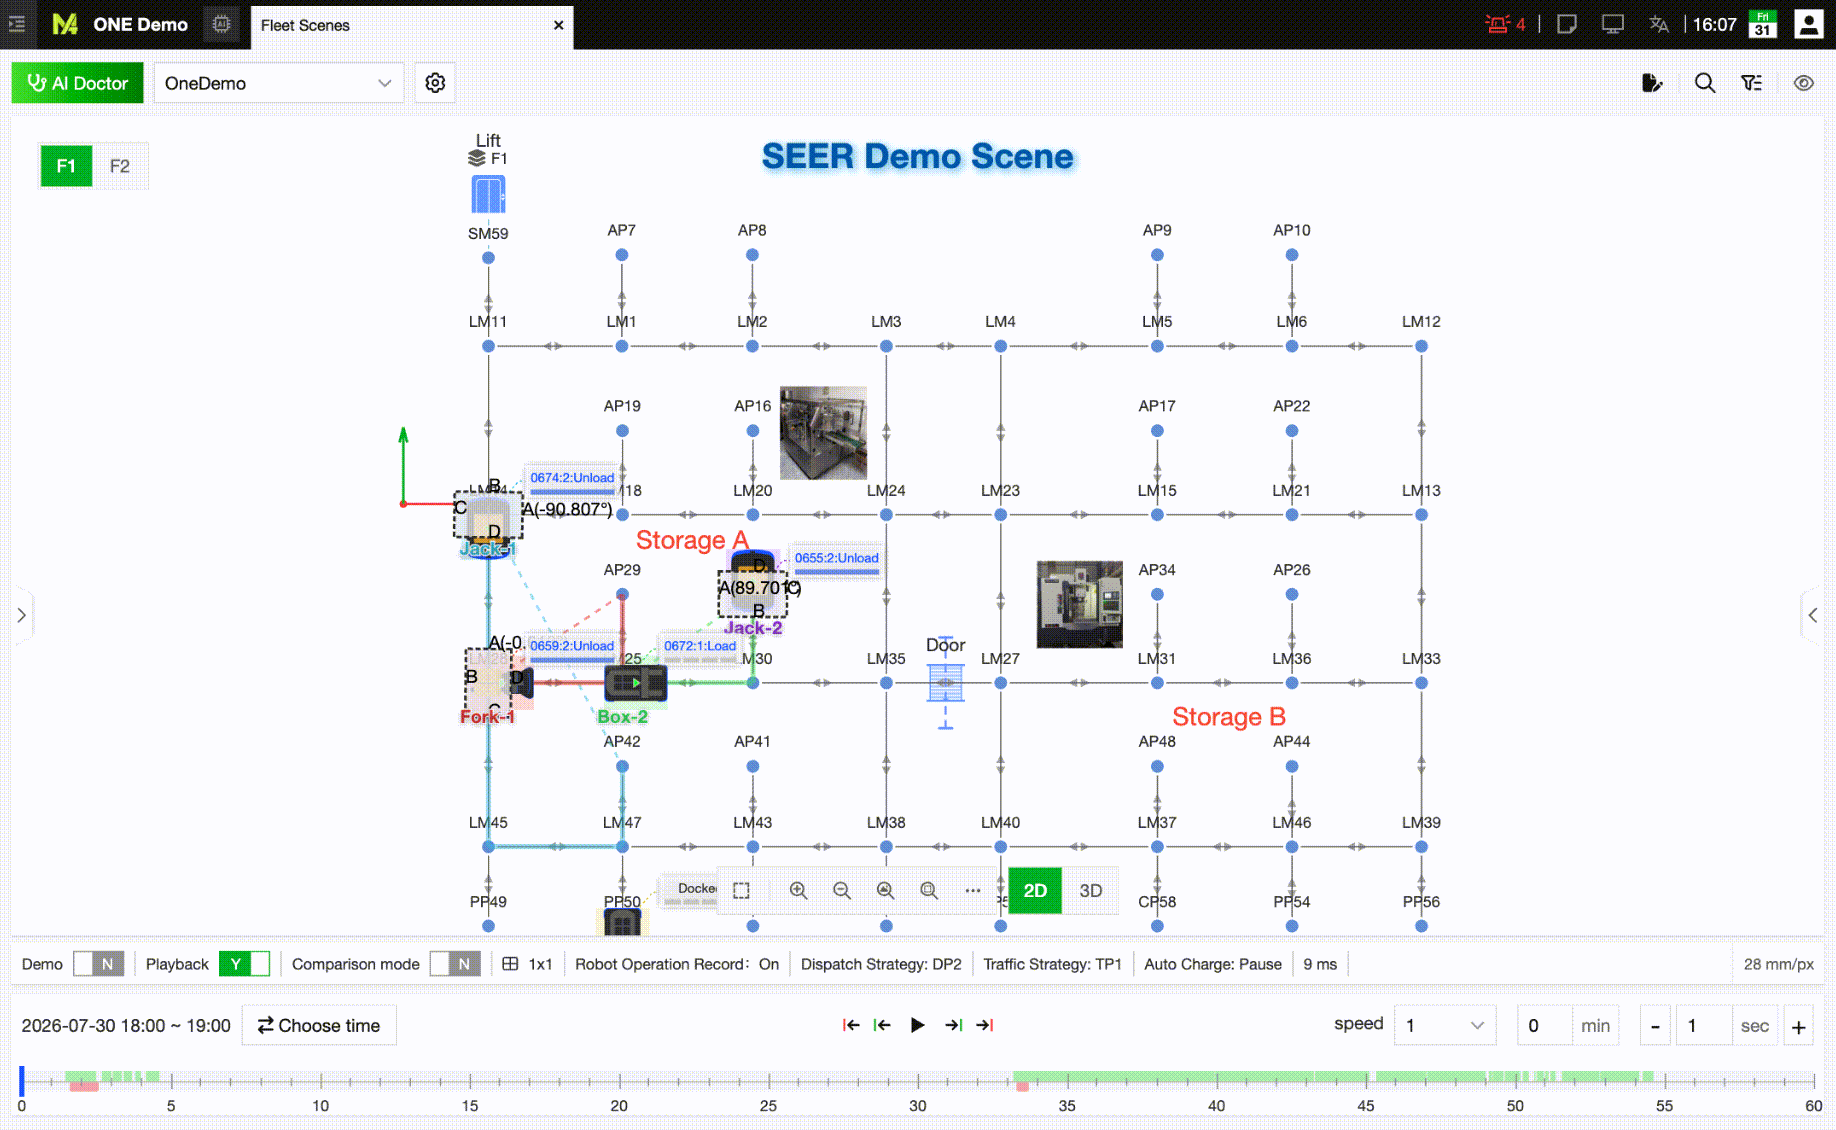1836x1130 pixels.
Task: Decrease seconds with minus button
Action: pos(1655,1026)
